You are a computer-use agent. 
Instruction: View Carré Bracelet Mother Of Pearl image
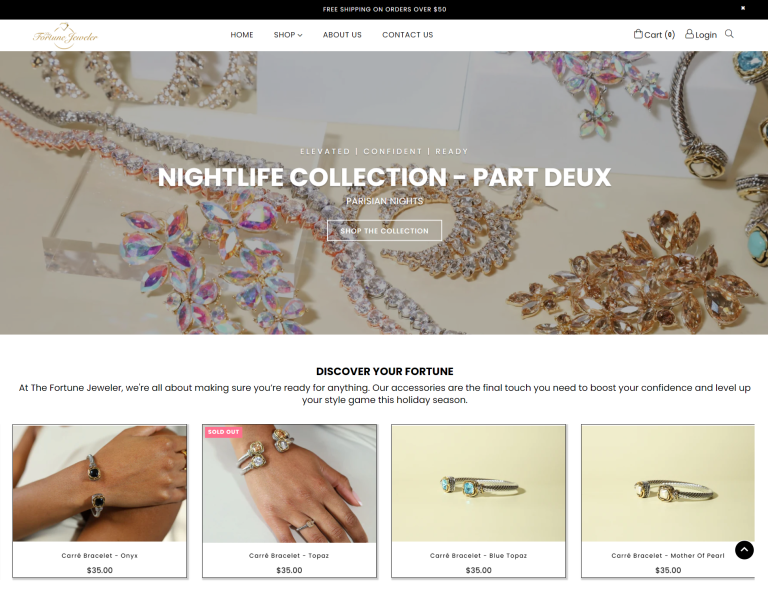(x=668, y=483)
